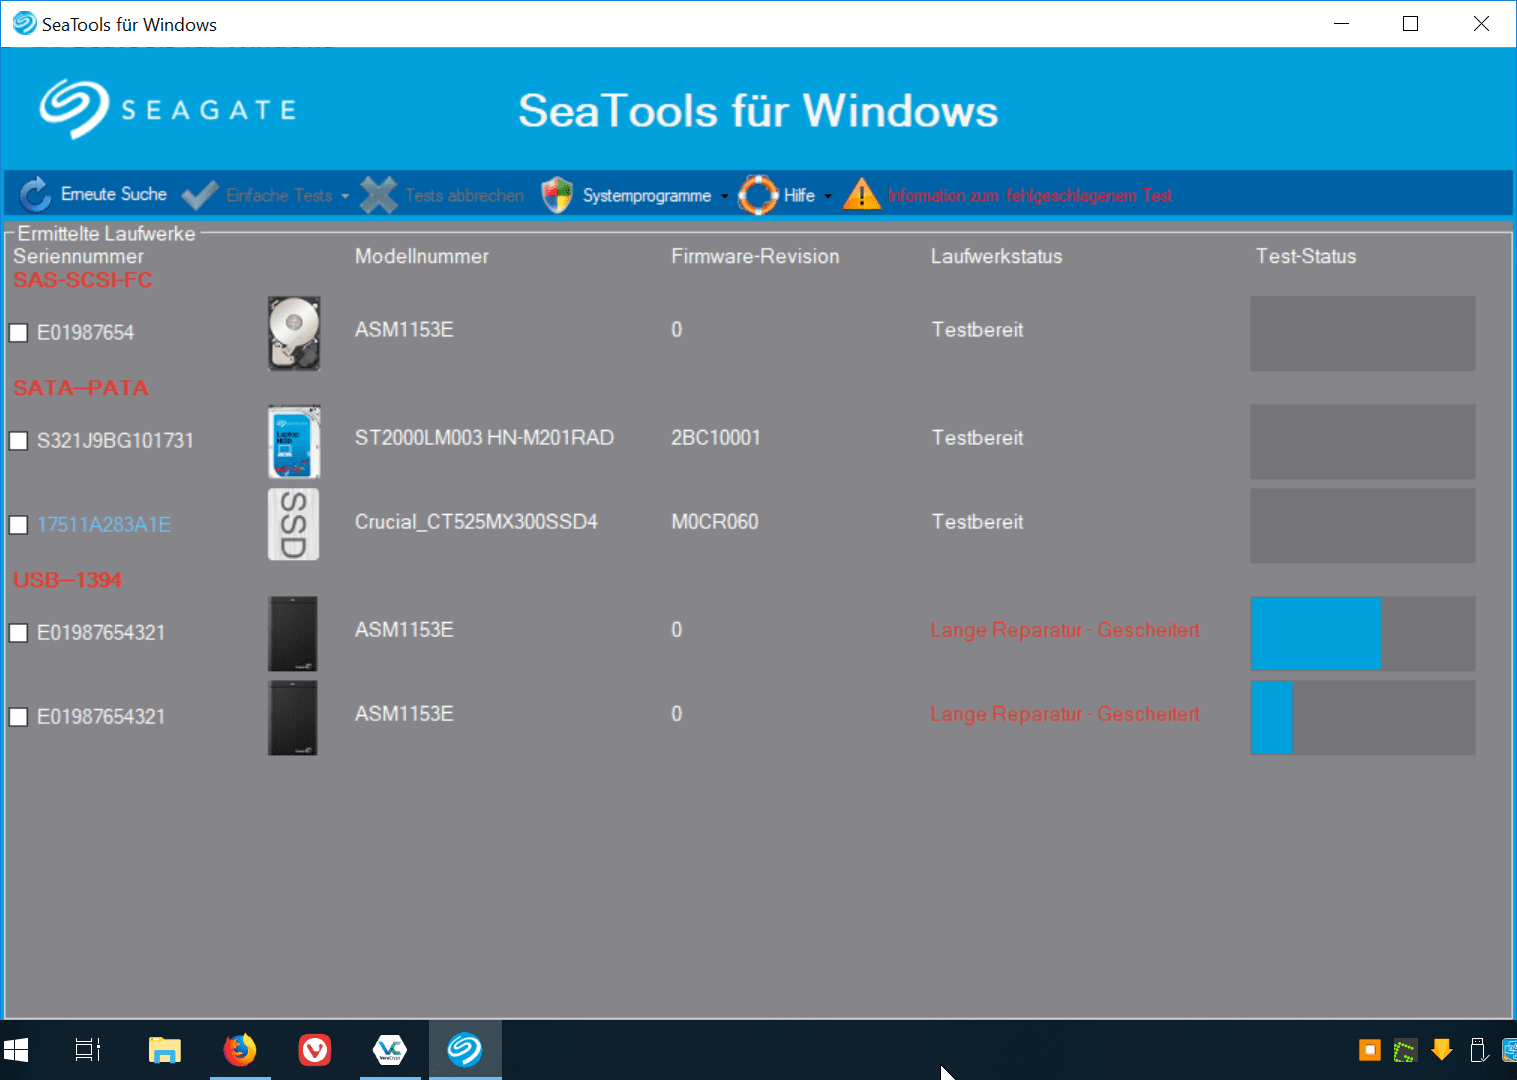
Task: Click the Seagate logo in header
Action: click(x=168, y=109)
